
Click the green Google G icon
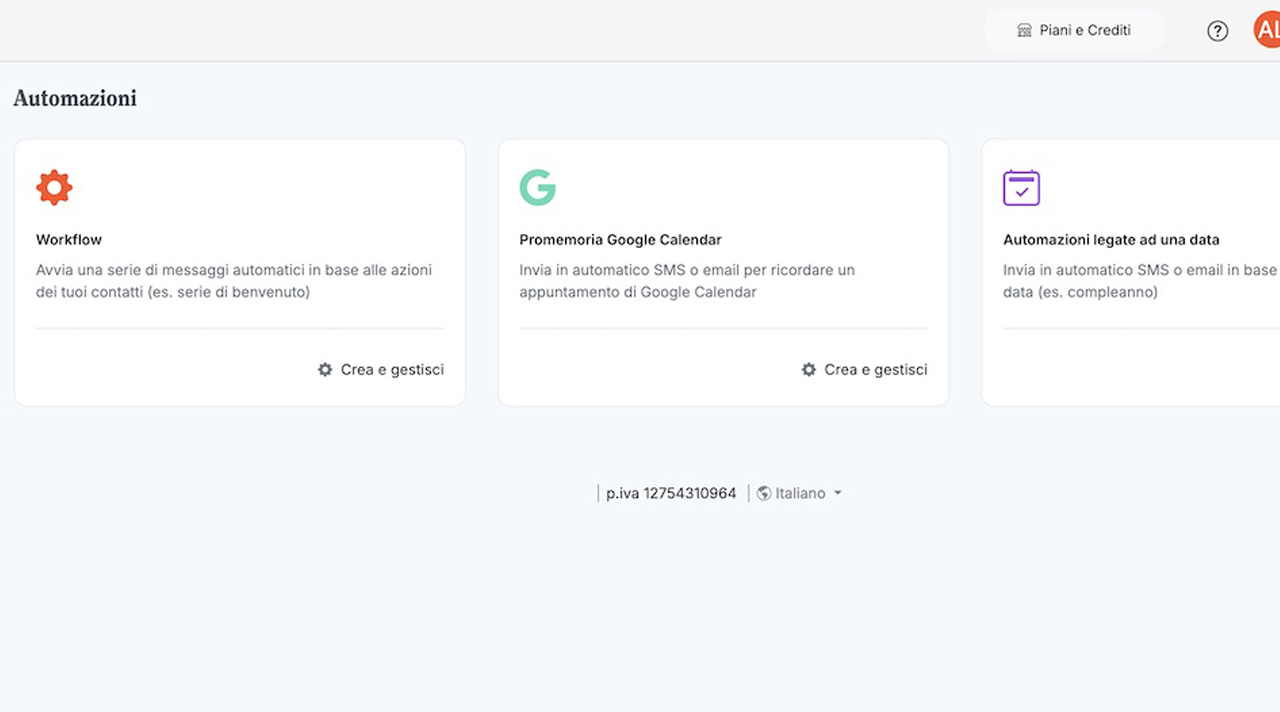pos(537,188)
